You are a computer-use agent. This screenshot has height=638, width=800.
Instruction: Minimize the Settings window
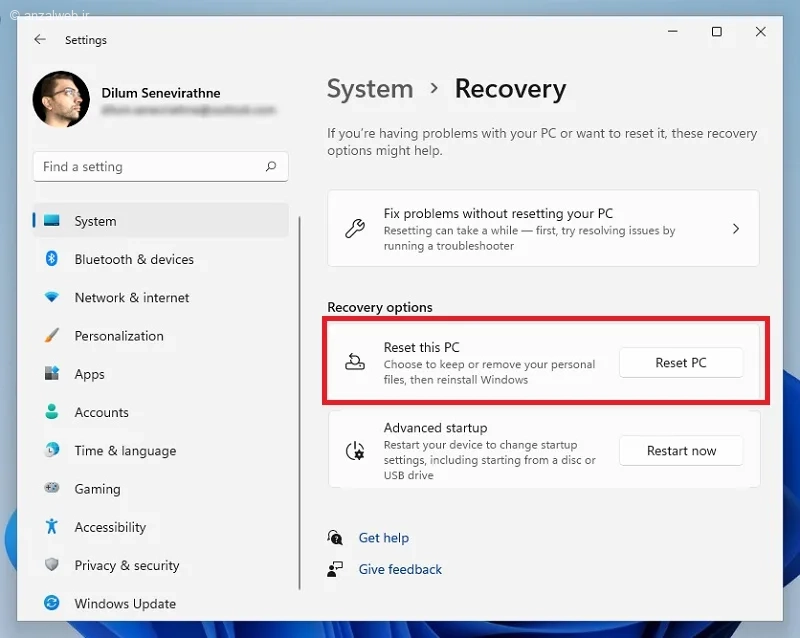coord(673,32)
